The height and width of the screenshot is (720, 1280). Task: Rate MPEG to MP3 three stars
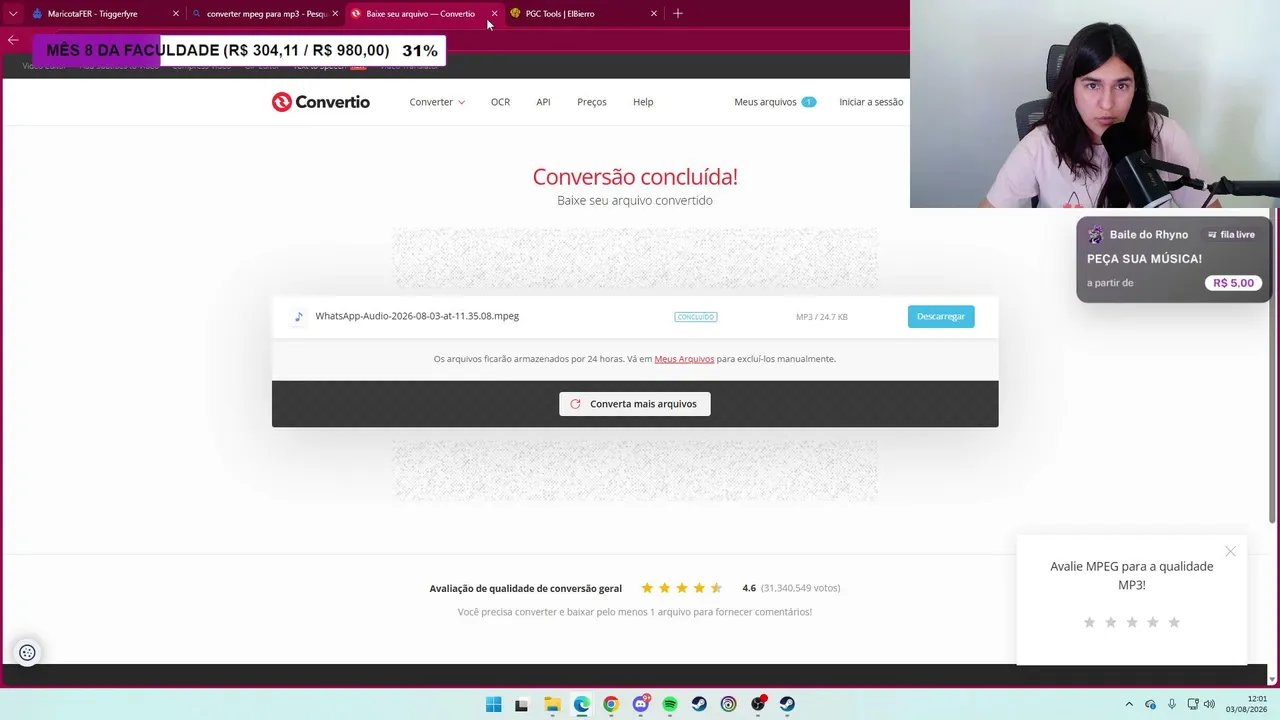[1132, 622]
